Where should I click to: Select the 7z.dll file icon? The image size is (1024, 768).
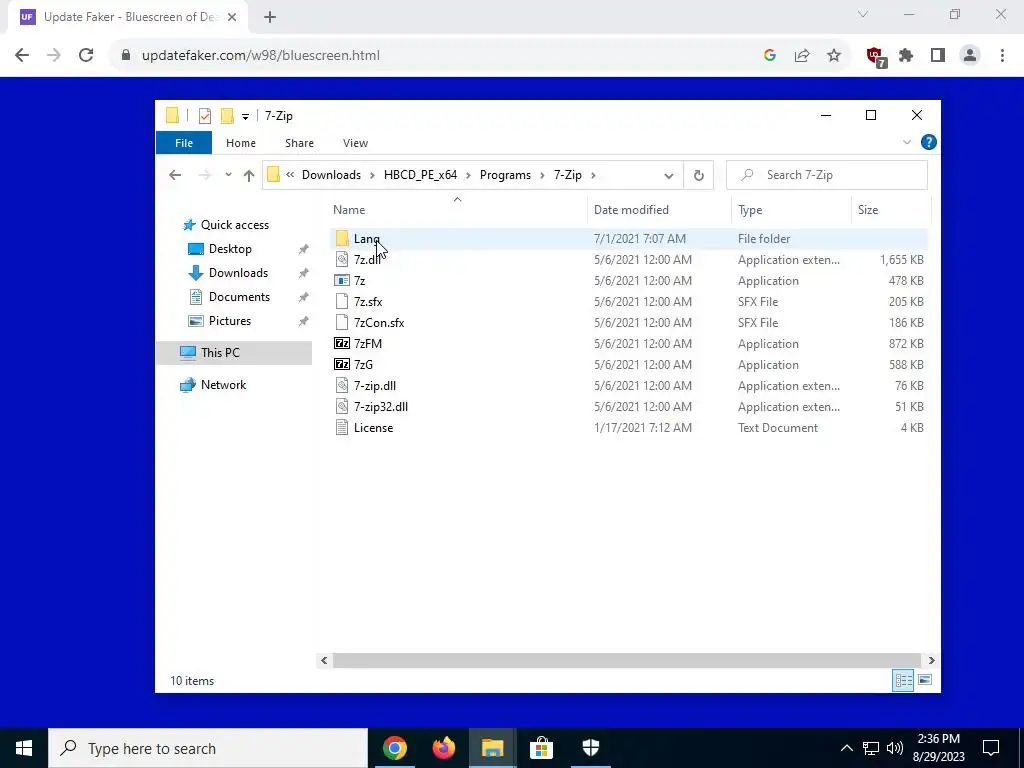point(342,259)
